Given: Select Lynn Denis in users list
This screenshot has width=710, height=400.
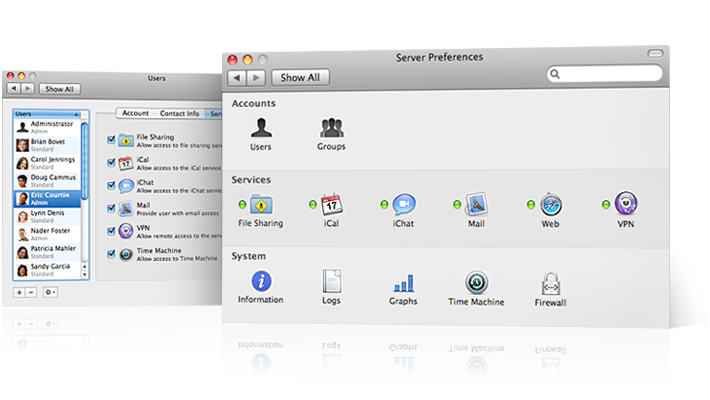Looking at the screenshot, I should tap(48, 217).
